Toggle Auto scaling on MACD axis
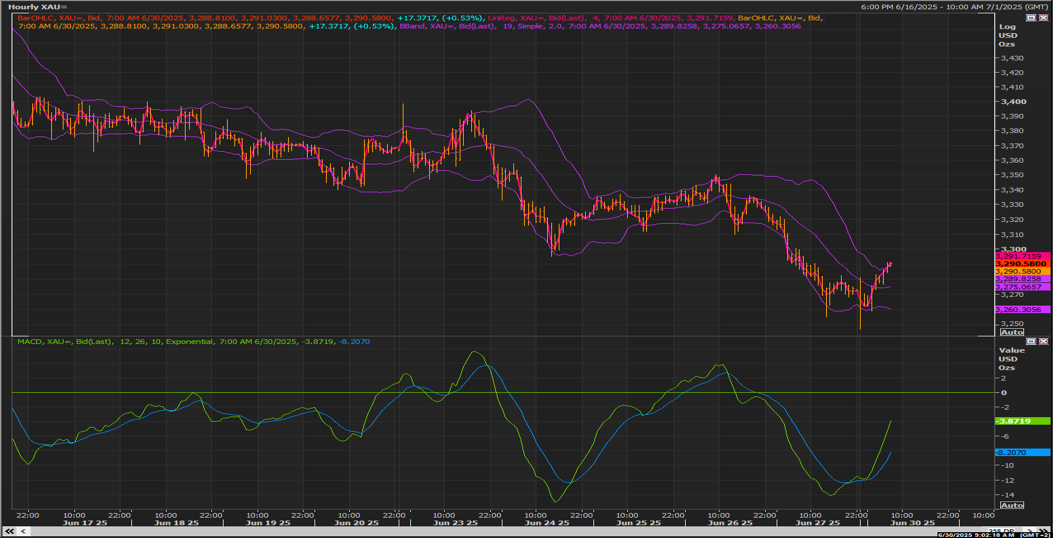Viewport: 1053px width, 538px height. point(1011,505)
